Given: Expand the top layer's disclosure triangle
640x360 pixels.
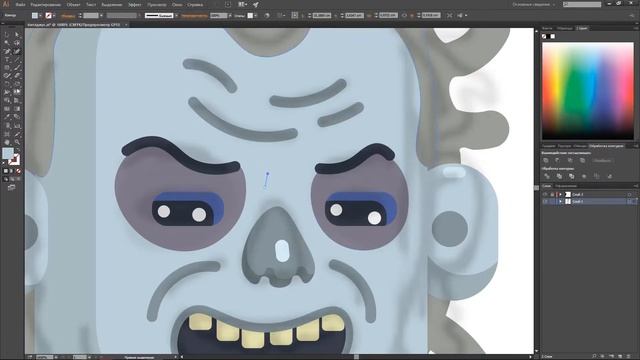Looking at the screenshot, I should pos(560,195).
